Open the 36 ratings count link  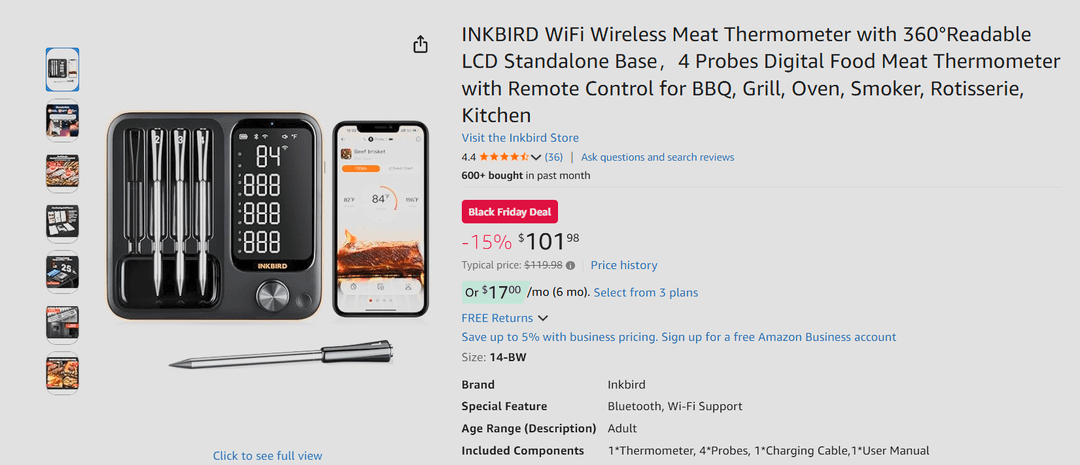click(x=554, y=157)
